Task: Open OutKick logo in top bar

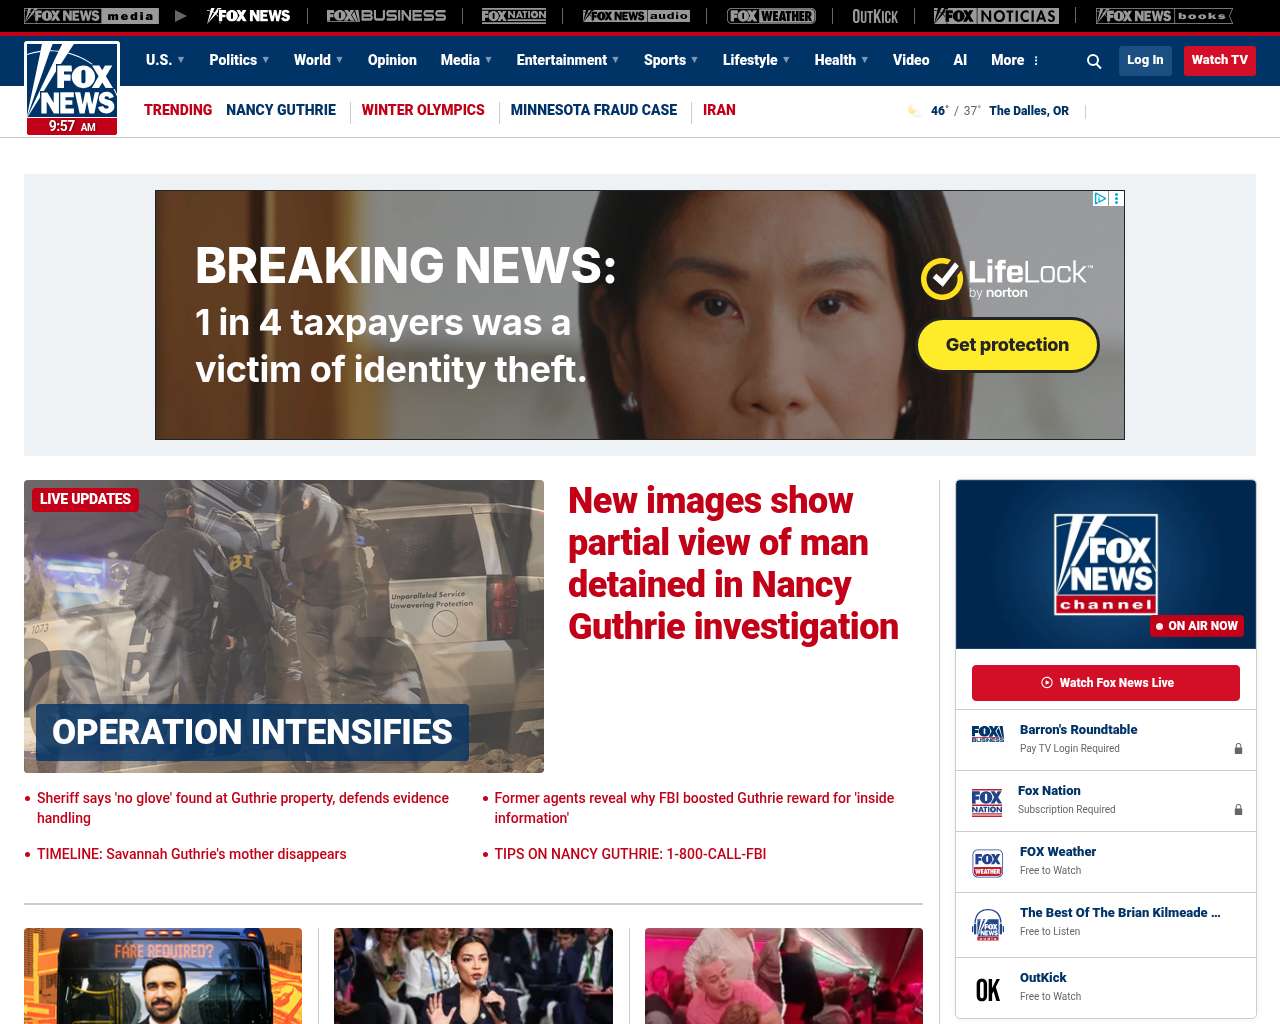Action: [x=875, y=16]
